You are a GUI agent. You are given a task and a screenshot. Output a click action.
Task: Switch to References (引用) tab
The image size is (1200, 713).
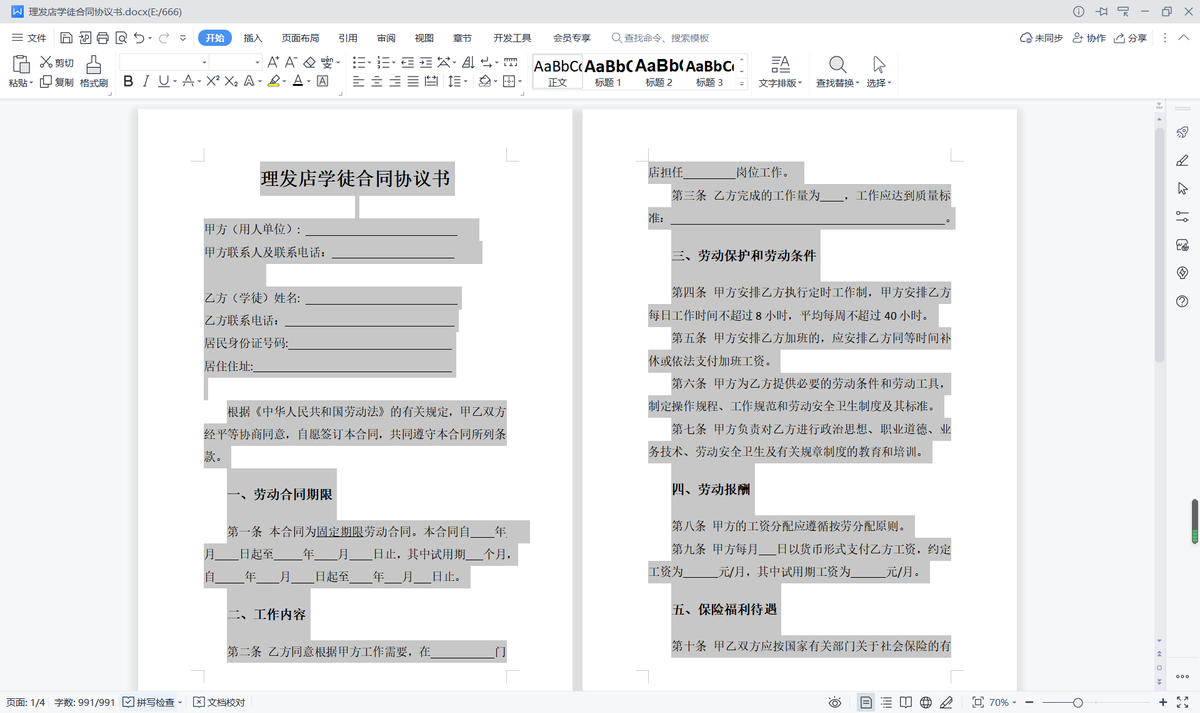[347, 38]
